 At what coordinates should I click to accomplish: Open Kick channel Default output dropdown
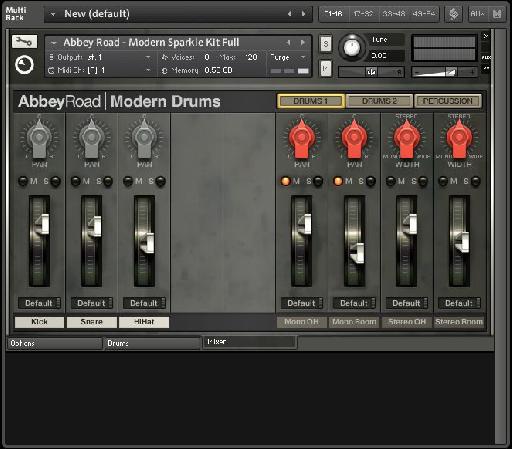pyautogui.click(x=39, y=303)
